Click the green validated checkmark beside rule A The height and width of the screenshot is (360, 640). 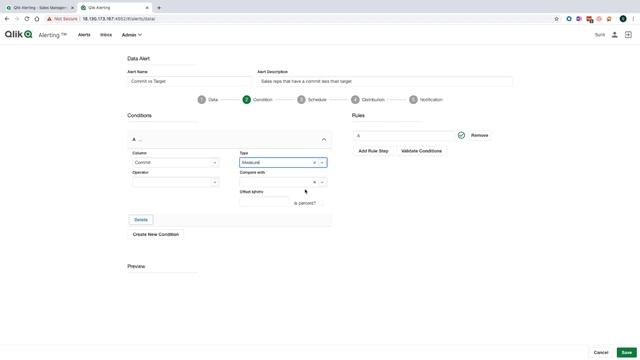click(x=461, y=135)
